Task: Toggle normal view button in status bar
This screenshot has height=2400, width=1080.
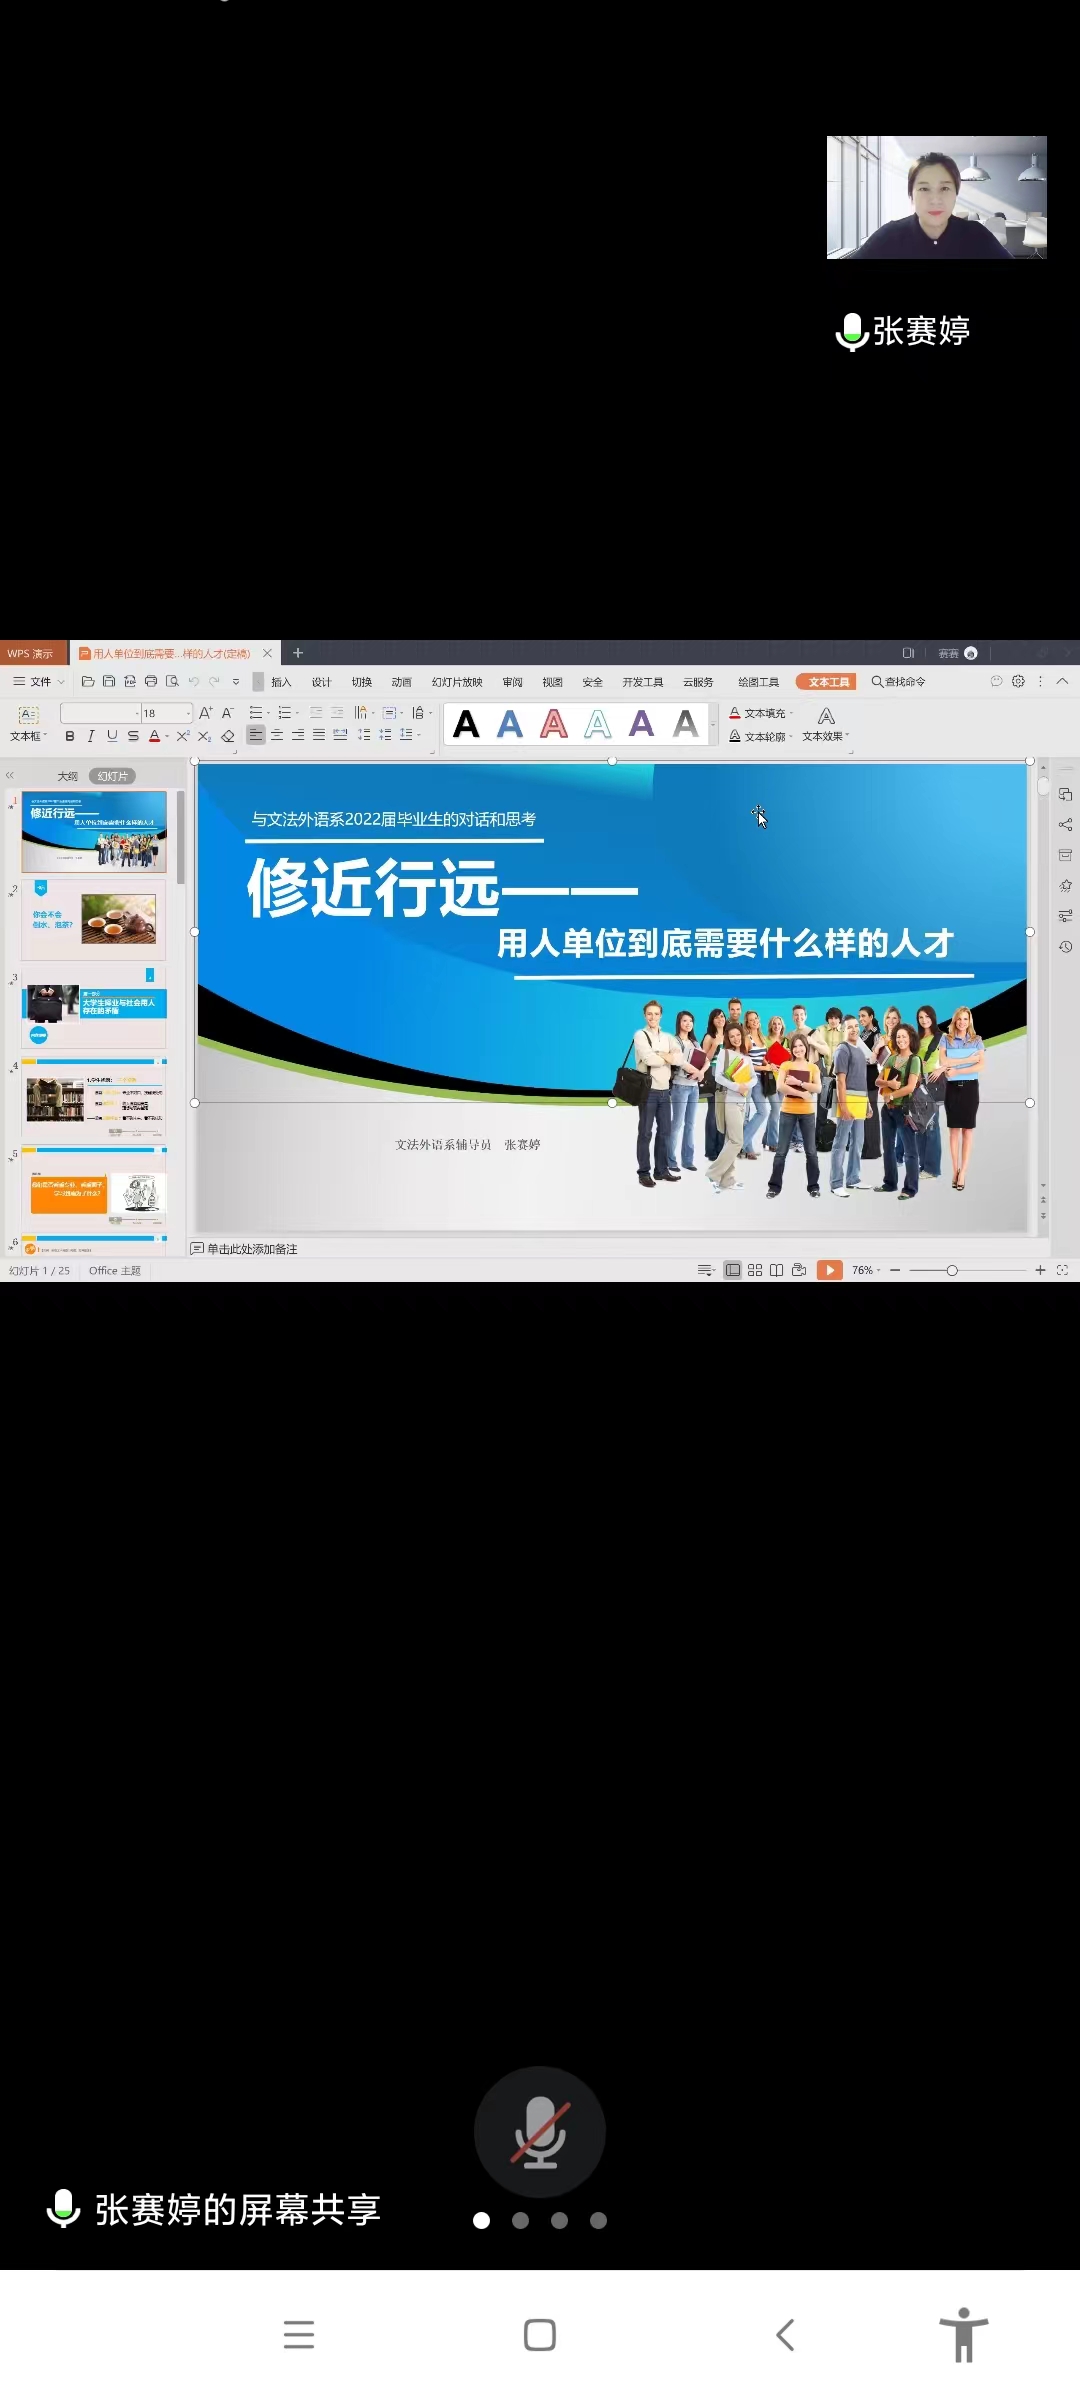Action: pyautogui.click(x=733, y=1270)
